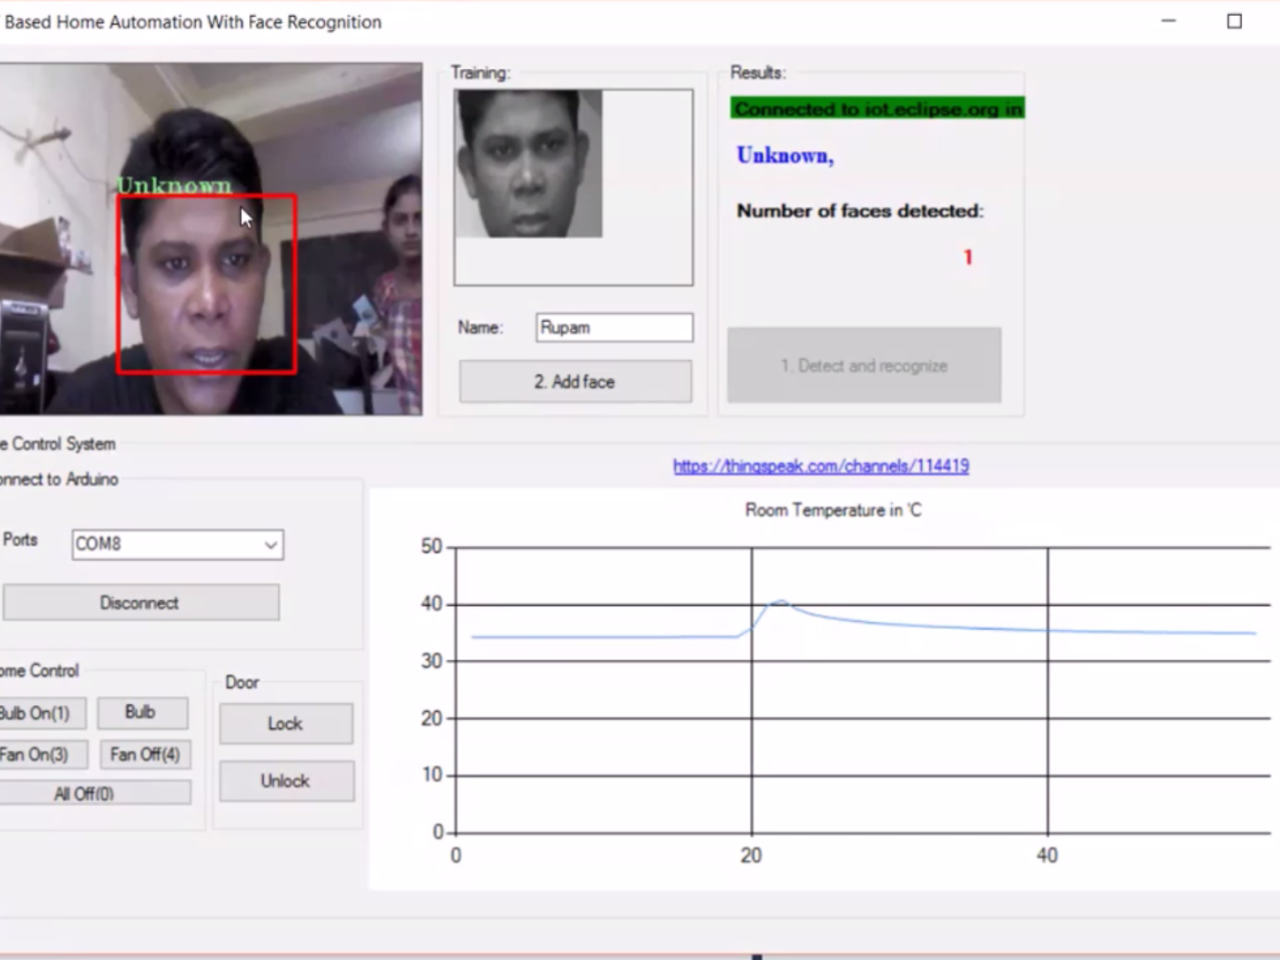
Task: Click inside the red face detection box
Action: tap(207, 285)
